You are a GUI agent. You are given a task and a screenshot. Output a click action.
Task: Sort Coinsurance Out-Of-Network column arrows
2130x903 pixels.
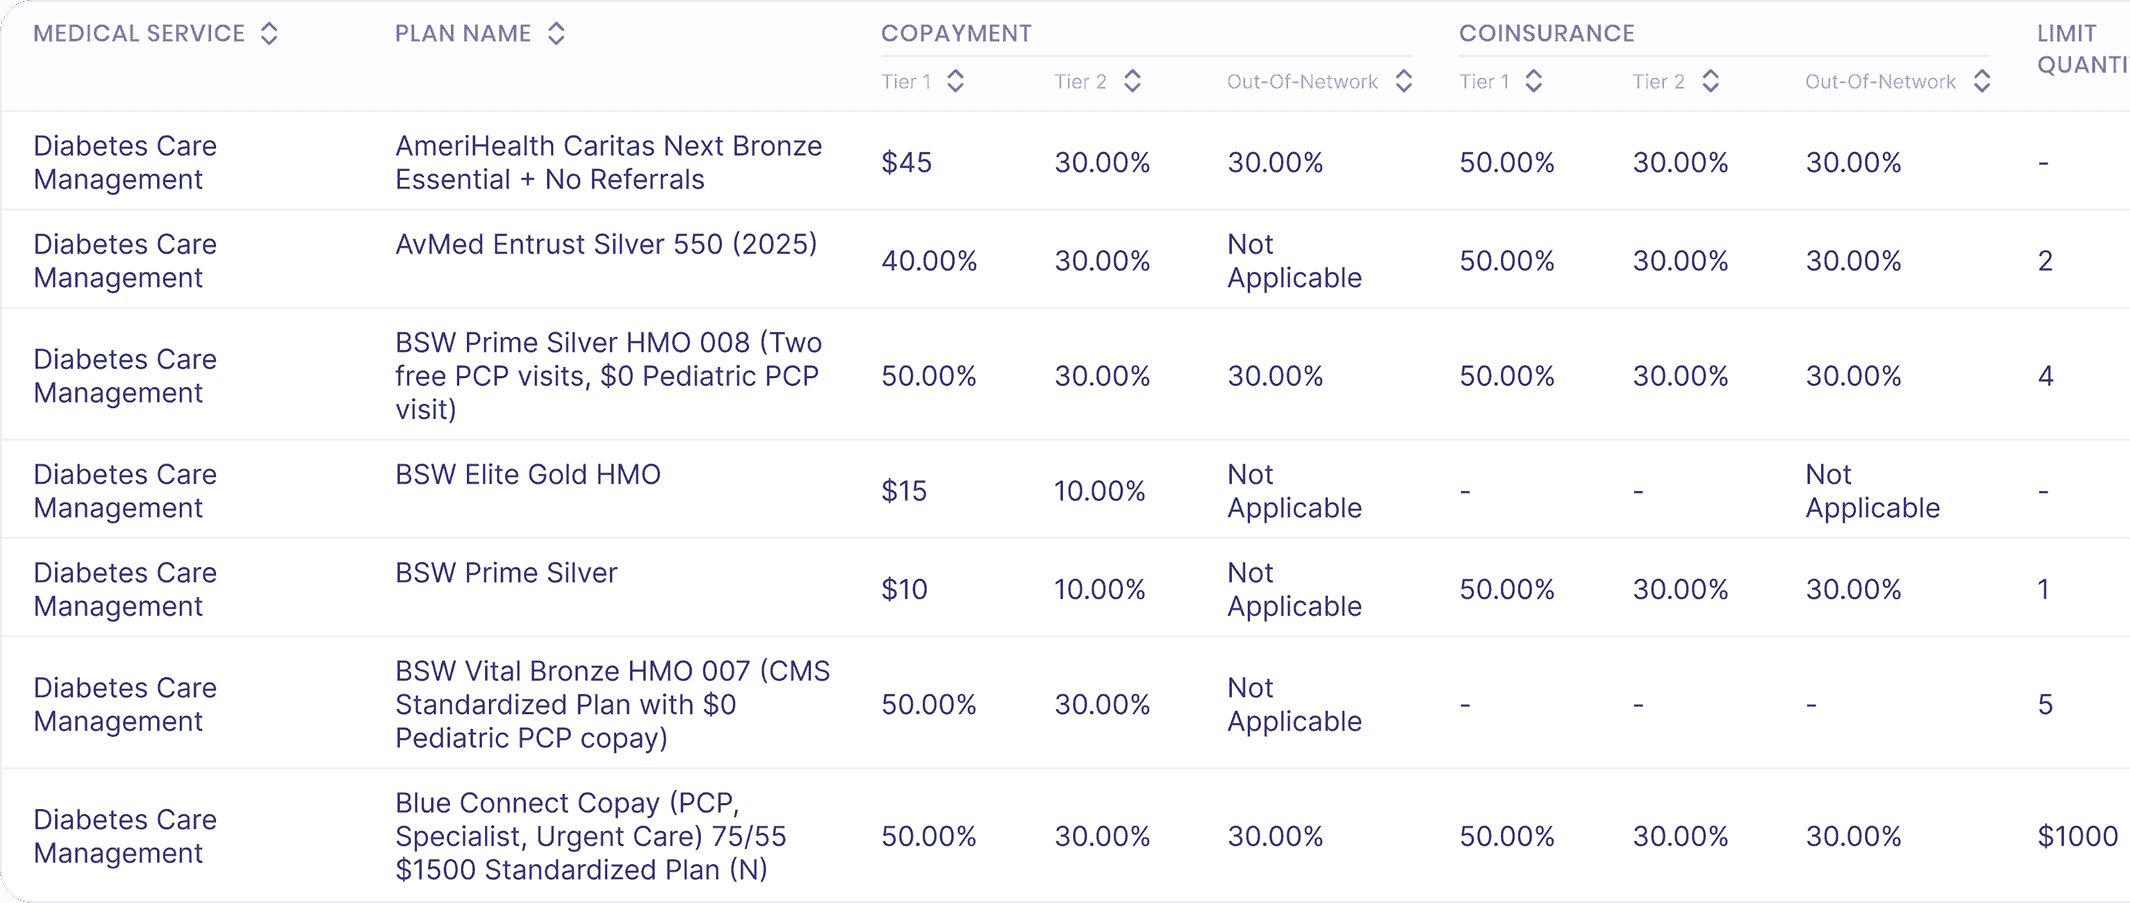tap(1981, 81)
